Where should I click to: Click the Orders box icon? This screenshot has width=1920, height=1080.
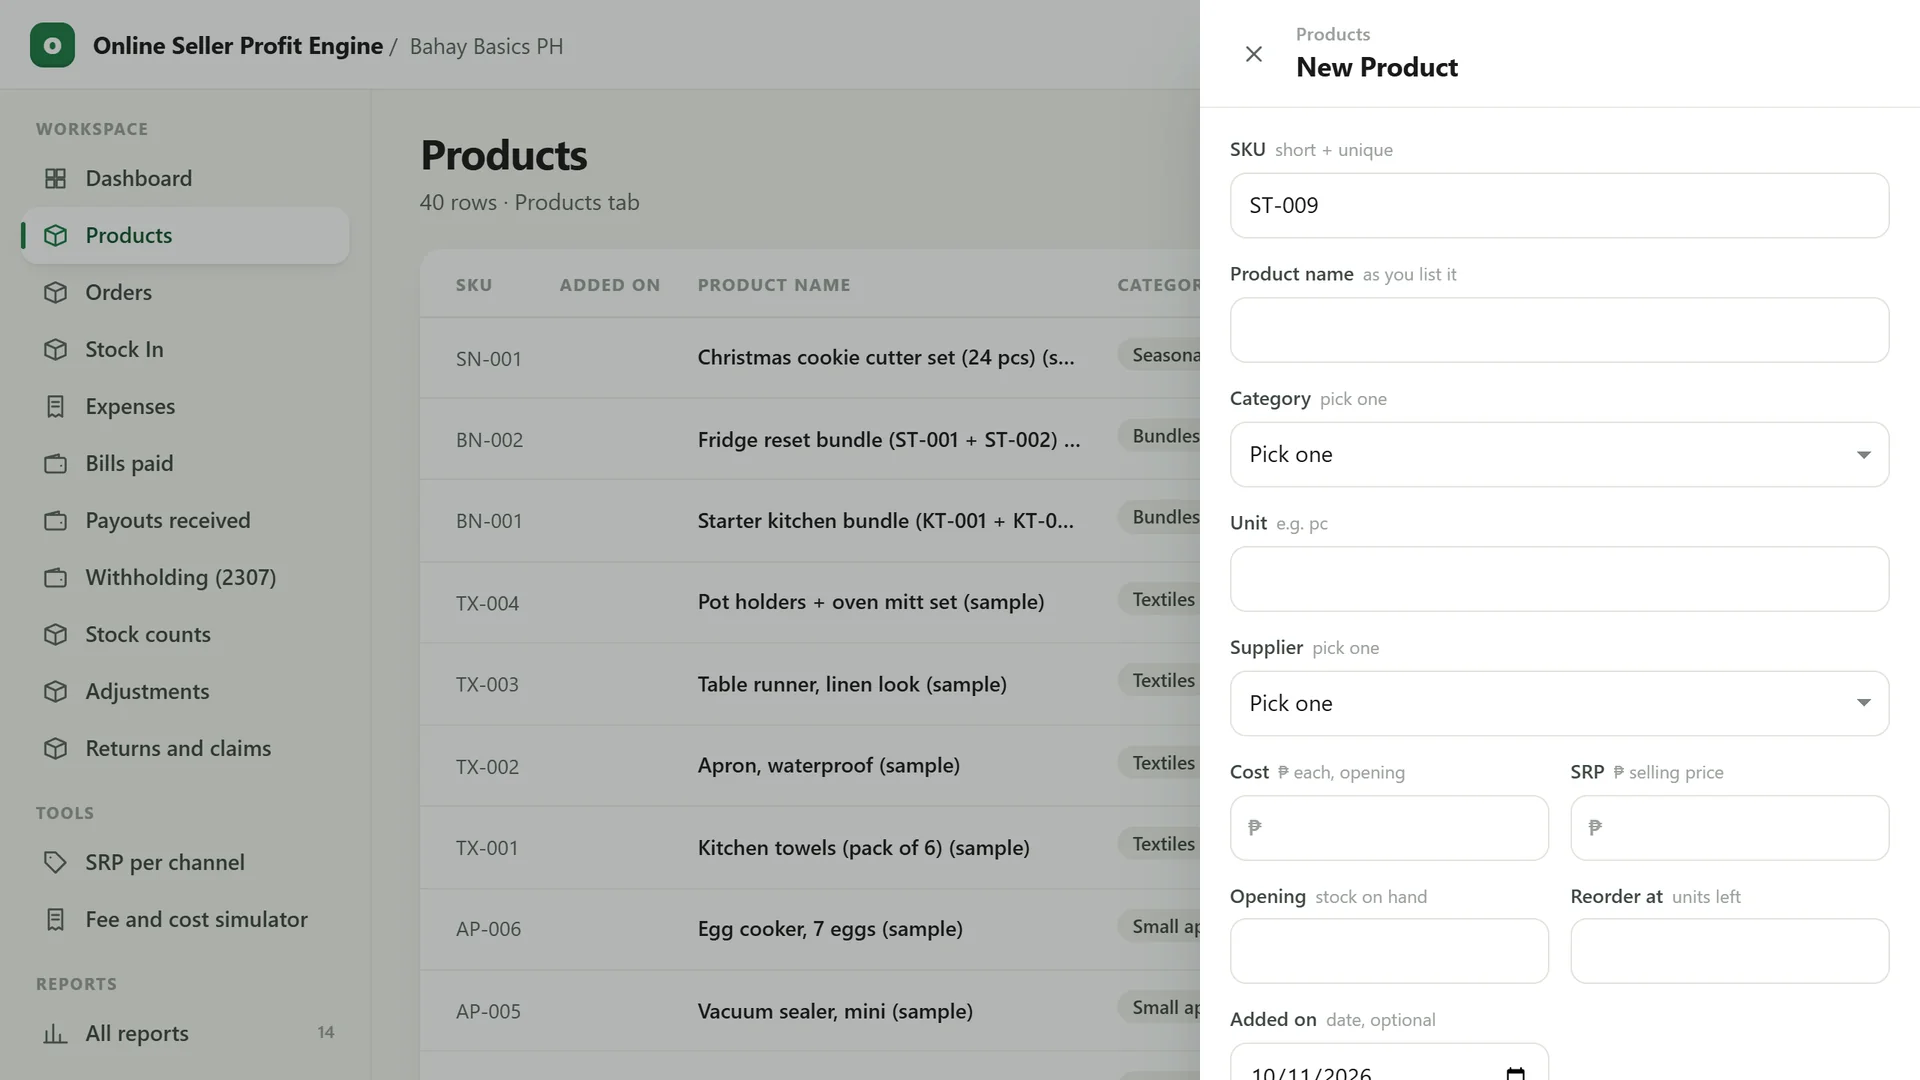click(56, 292)
